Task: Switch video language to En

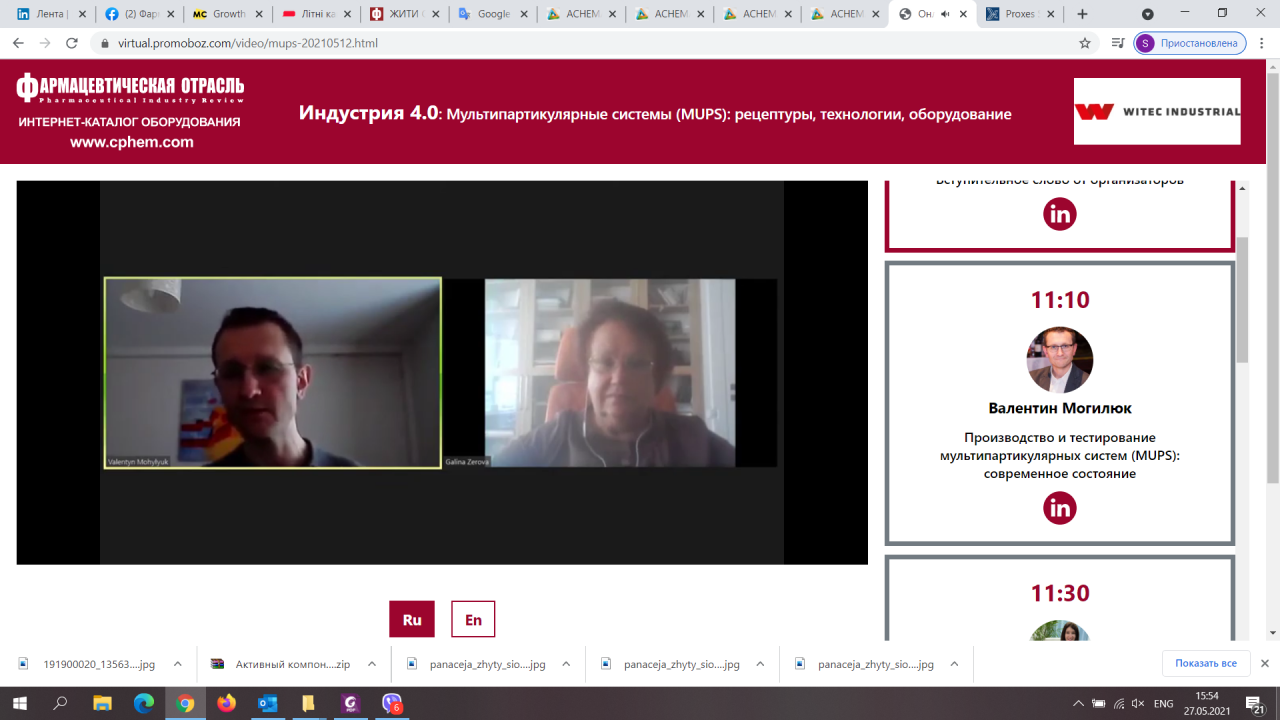Action: [473, 620]
